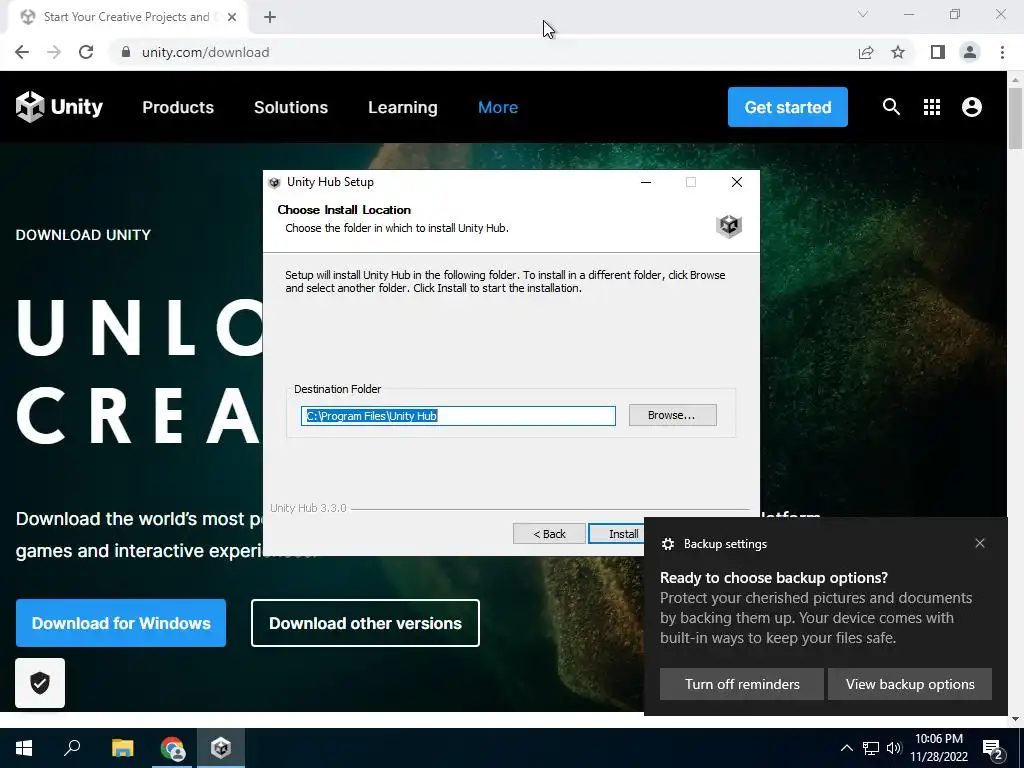The height and width of the screenshot is (768, 1024).
Task: Open File Explorer from the taskbar
Action: pos(122,748)
